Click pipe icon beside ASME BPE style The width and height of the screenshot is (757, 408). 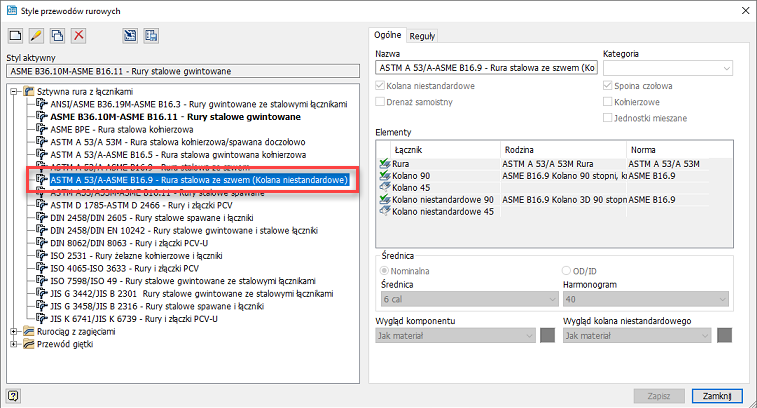42,129
